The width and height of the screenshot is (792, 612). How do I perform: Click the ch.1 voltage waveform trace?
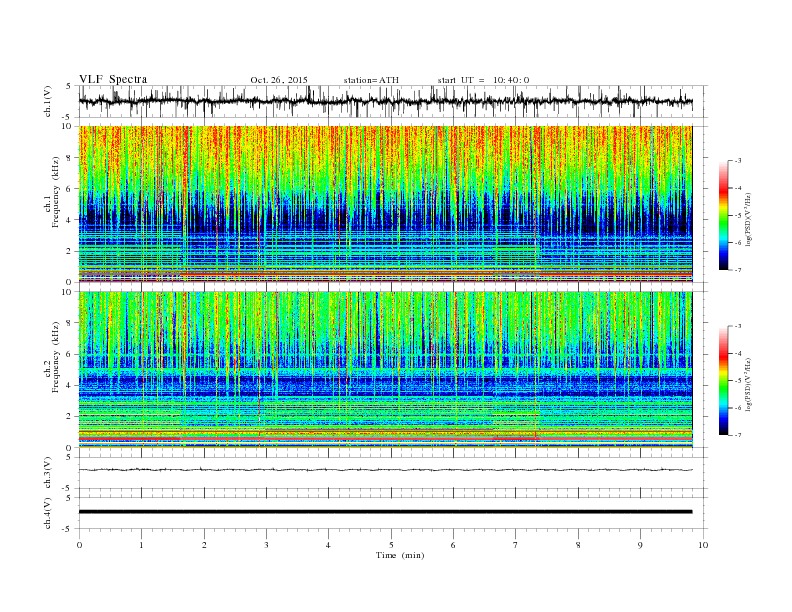click(x=385, y=101)
